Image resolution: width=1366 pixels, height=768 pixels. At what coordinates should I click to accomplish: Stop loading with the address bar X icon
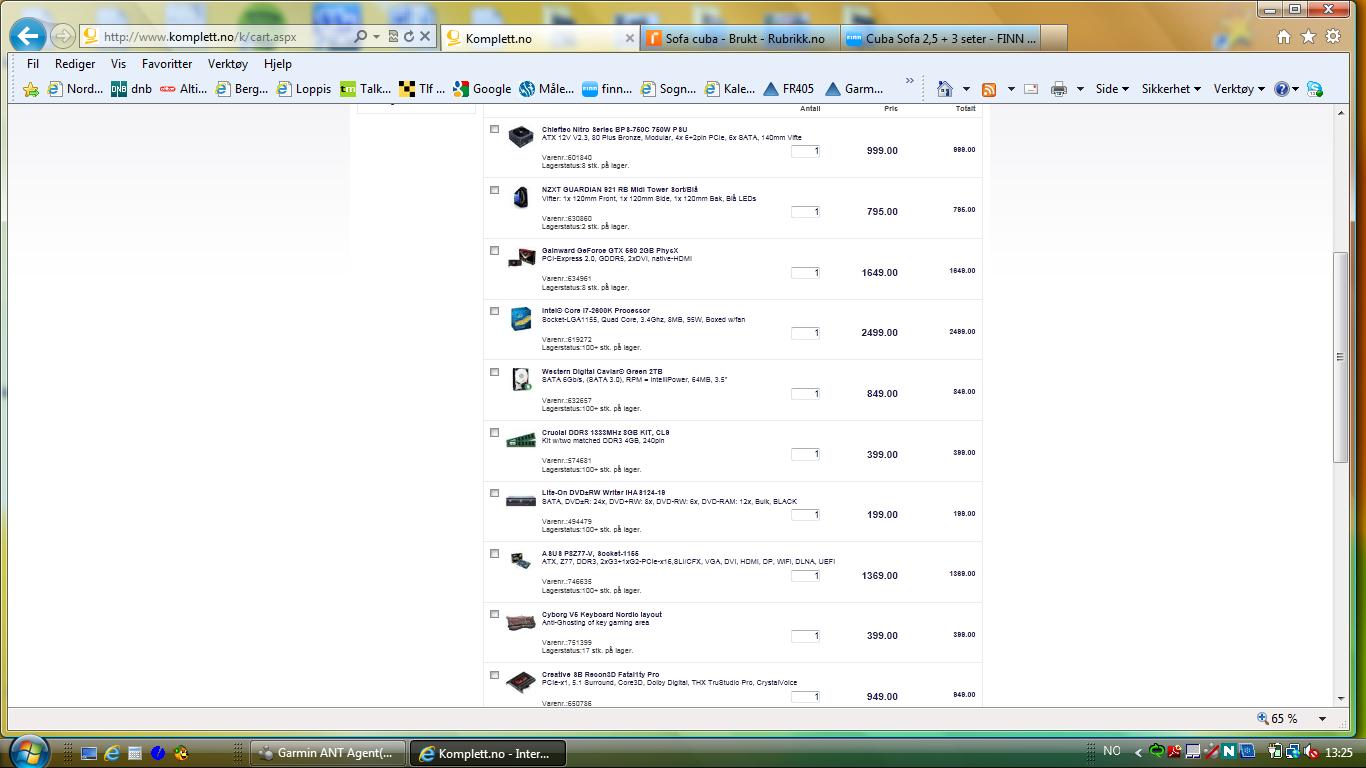click(x=425, y=36)
